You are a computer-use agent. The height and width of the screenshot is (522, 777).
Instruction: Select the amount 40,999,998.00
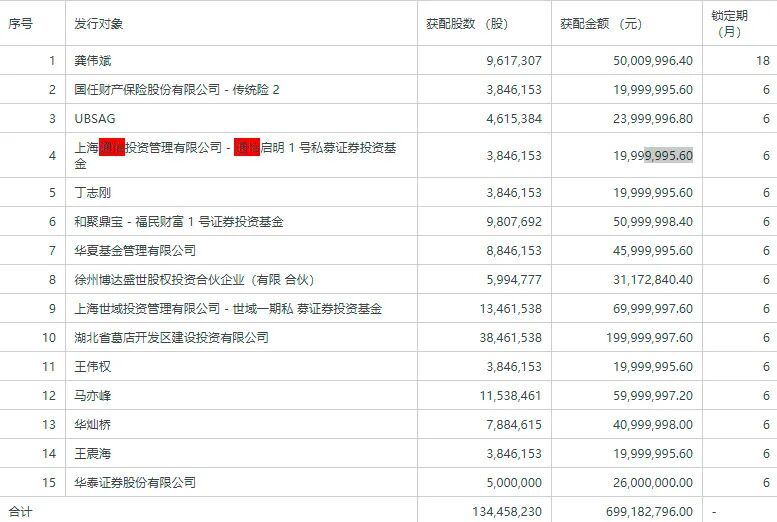(x=653, y=425)
